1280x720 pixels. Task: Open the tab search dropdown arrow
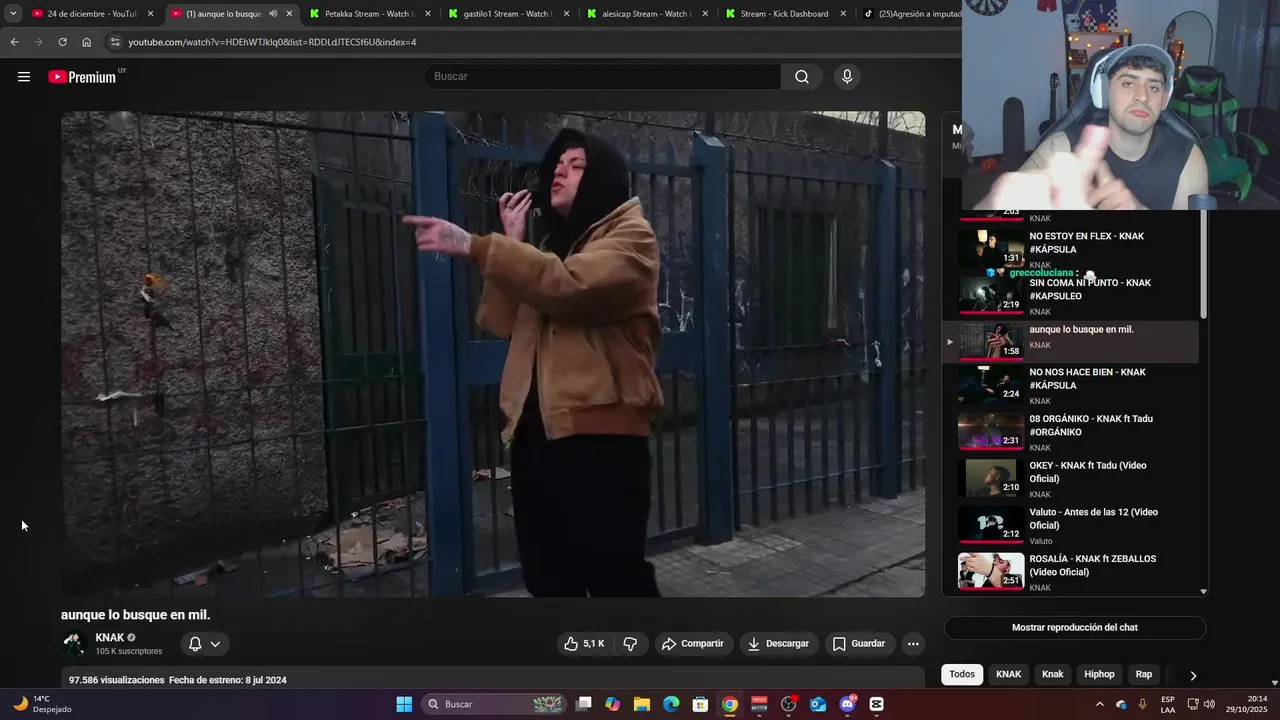13,14
